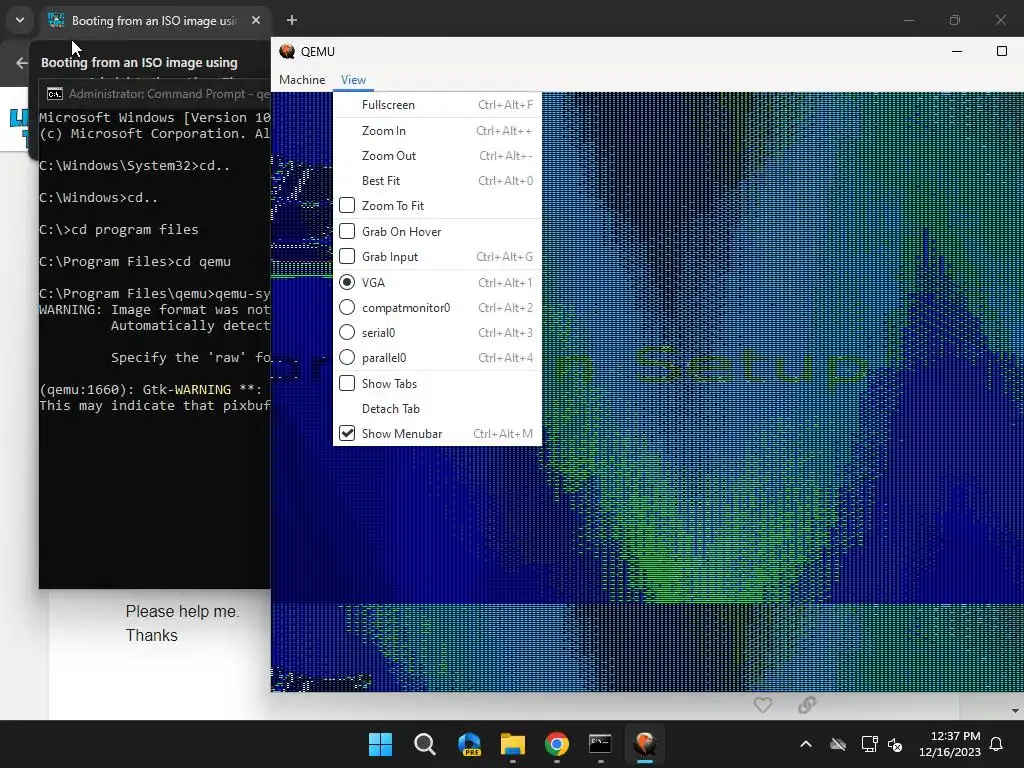Select the Booting from an ISO image tab
The image size is (1024, 768).
154,20
